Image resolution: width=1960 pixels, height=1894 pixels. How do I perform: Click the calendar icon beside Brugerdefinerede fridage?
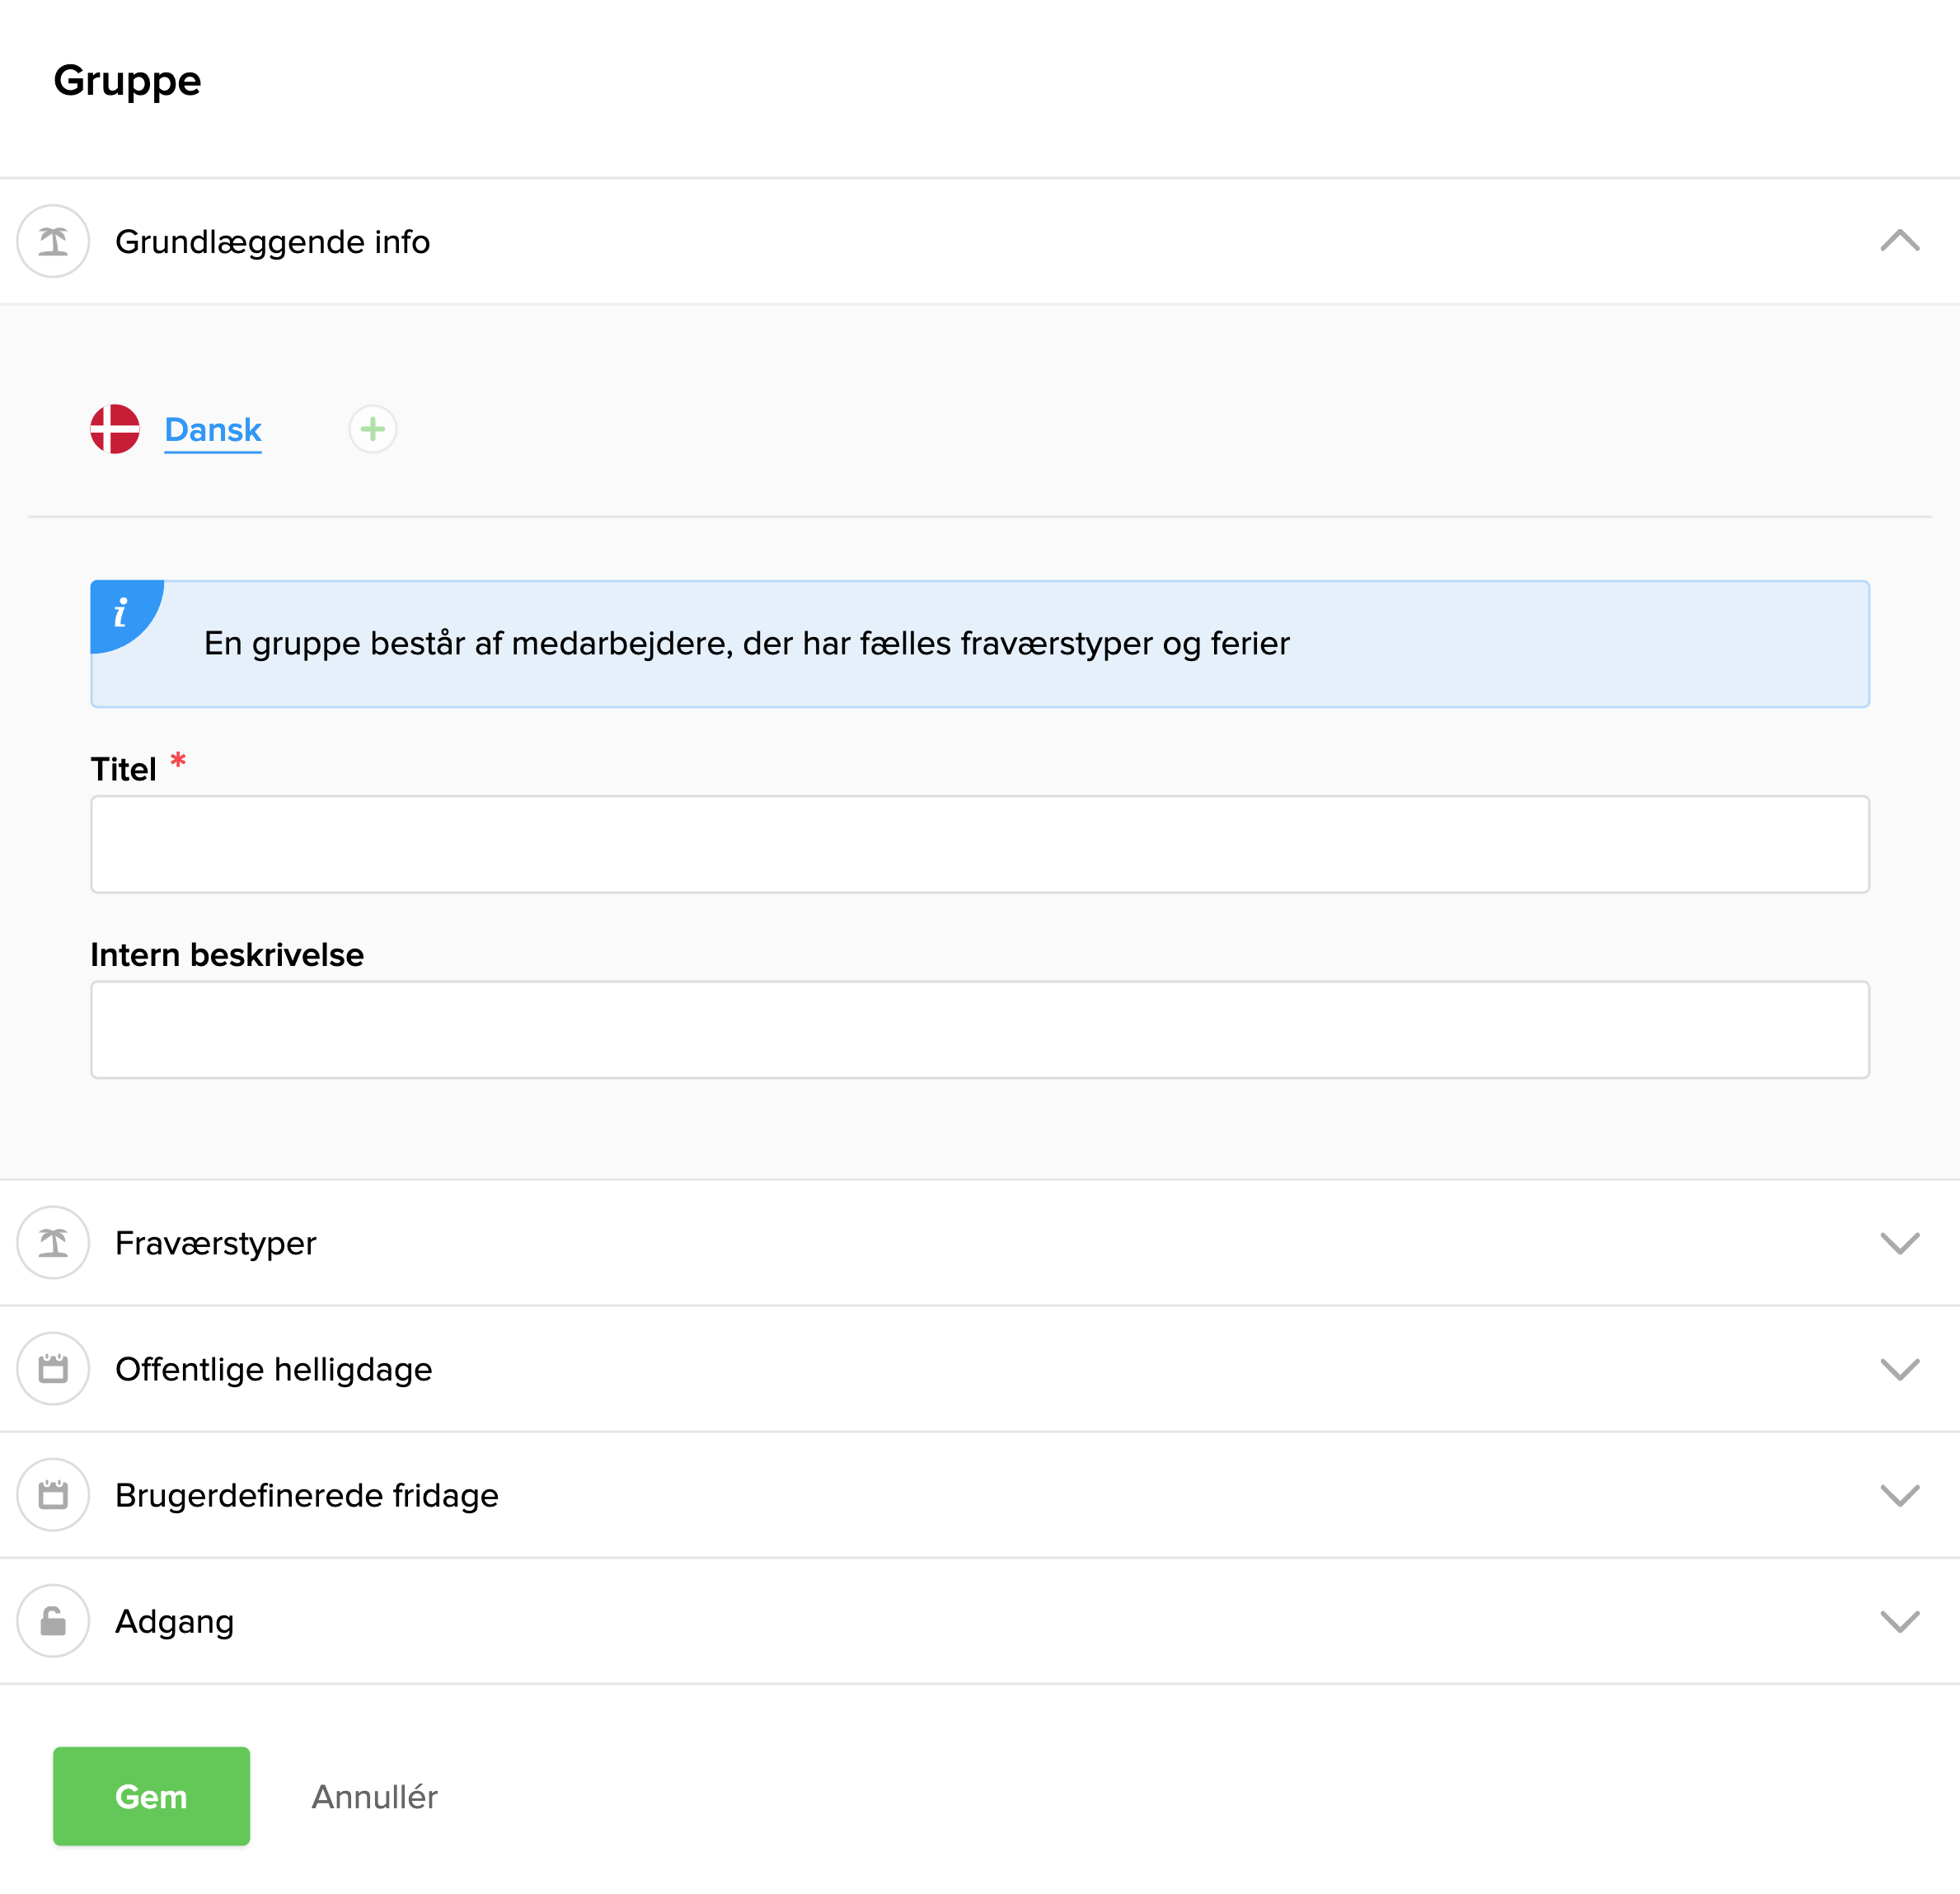click(x=53, y=1494)
